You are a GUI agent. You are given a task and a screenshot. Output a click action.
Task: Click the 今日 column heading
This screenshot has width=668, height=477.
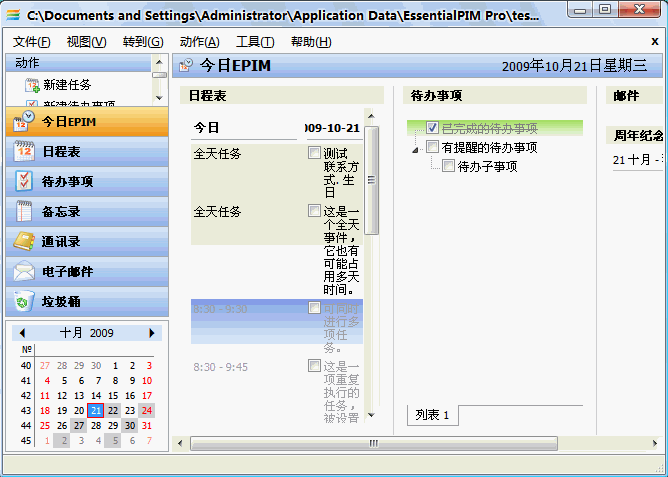click(x=207, y=128)
